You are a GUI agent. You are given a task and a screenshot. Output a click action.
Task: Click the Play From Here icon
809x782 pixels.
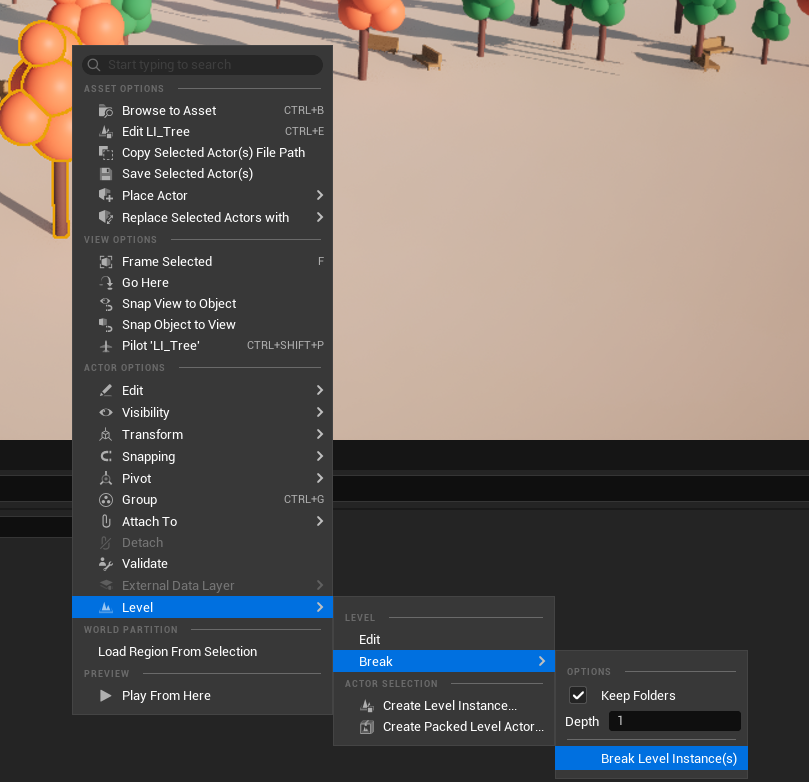[x=105, y=695]
